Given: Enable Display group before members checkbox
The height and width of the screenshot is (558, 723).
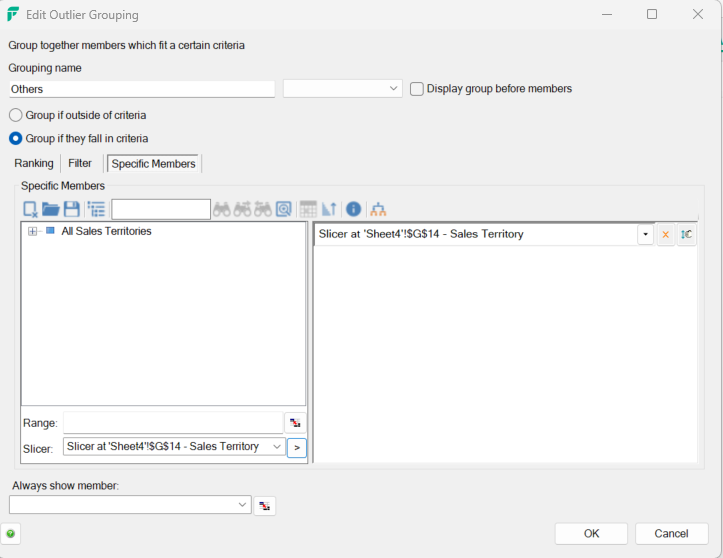Looking at the screenshot, I should pos(417,89).
